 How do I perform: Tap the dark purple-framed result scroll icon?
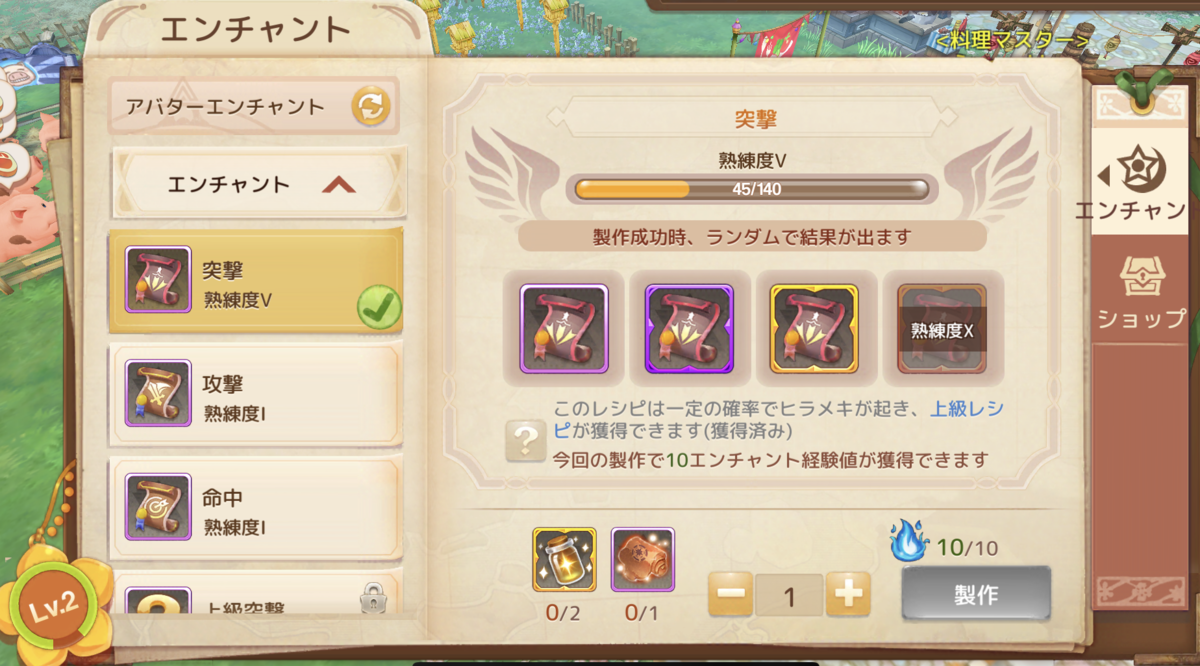pyautogui.click(x=689, y=329)
